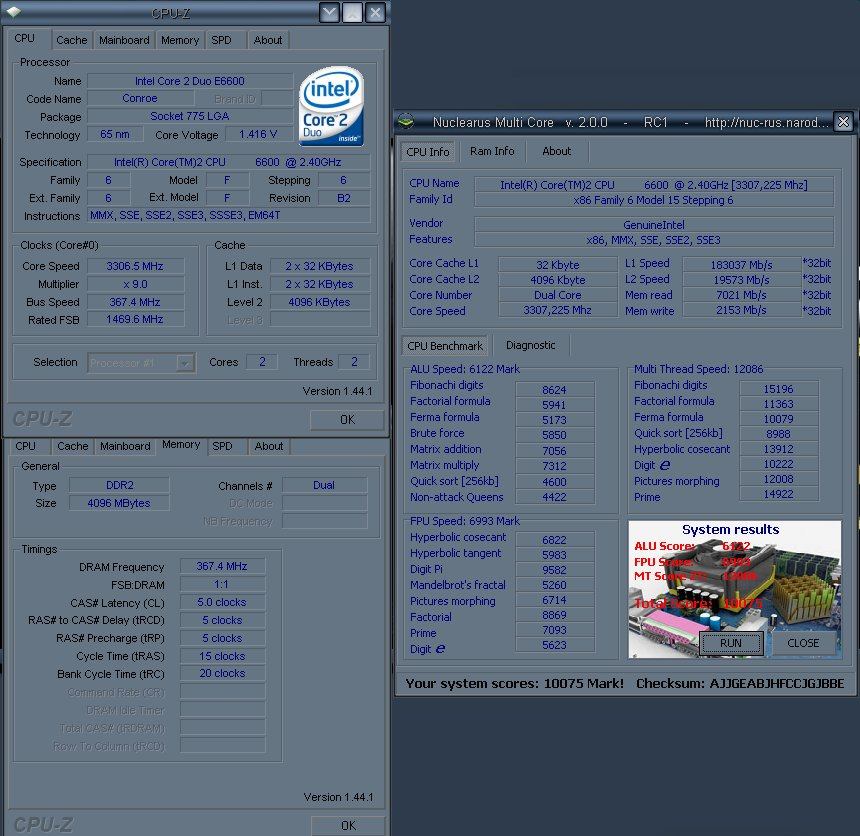The width and height of the screenshot is (860, 836).
Task: Close the Nuclearus Multi Core window
Action: (x=844, y=121)
